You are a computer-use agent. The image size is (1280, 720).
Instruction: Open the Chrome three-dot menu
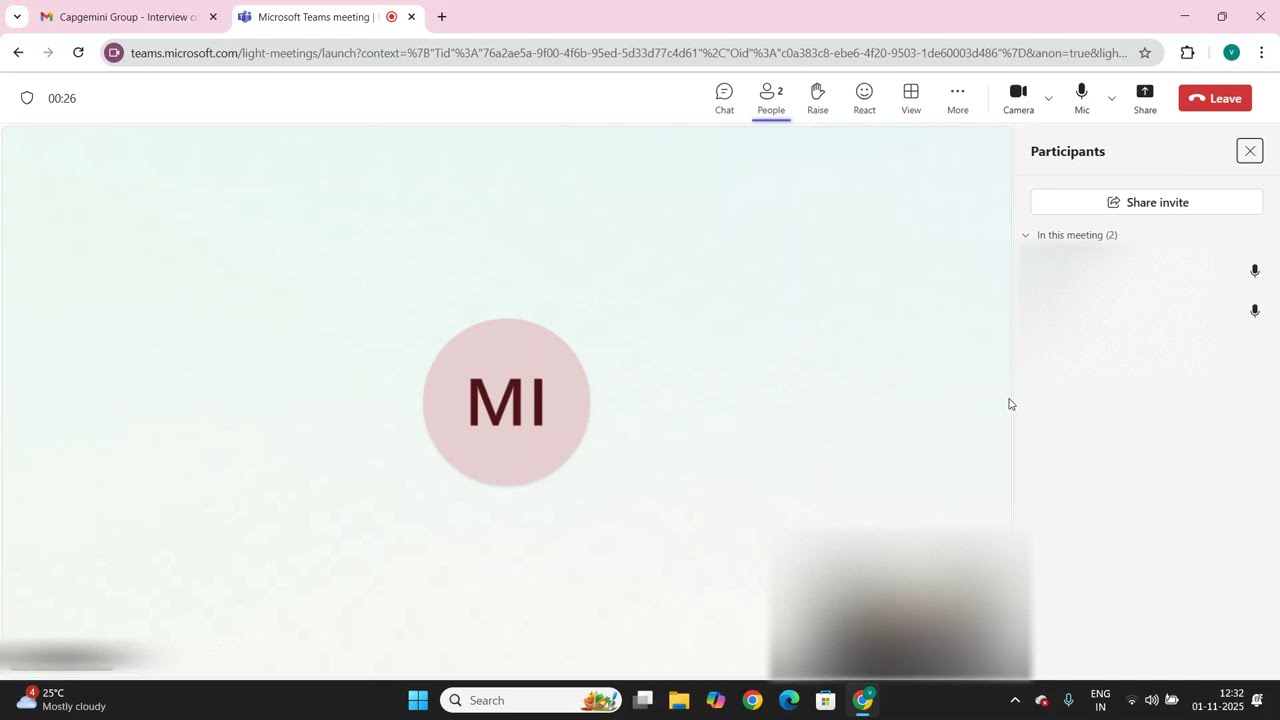coord(1262,53)
